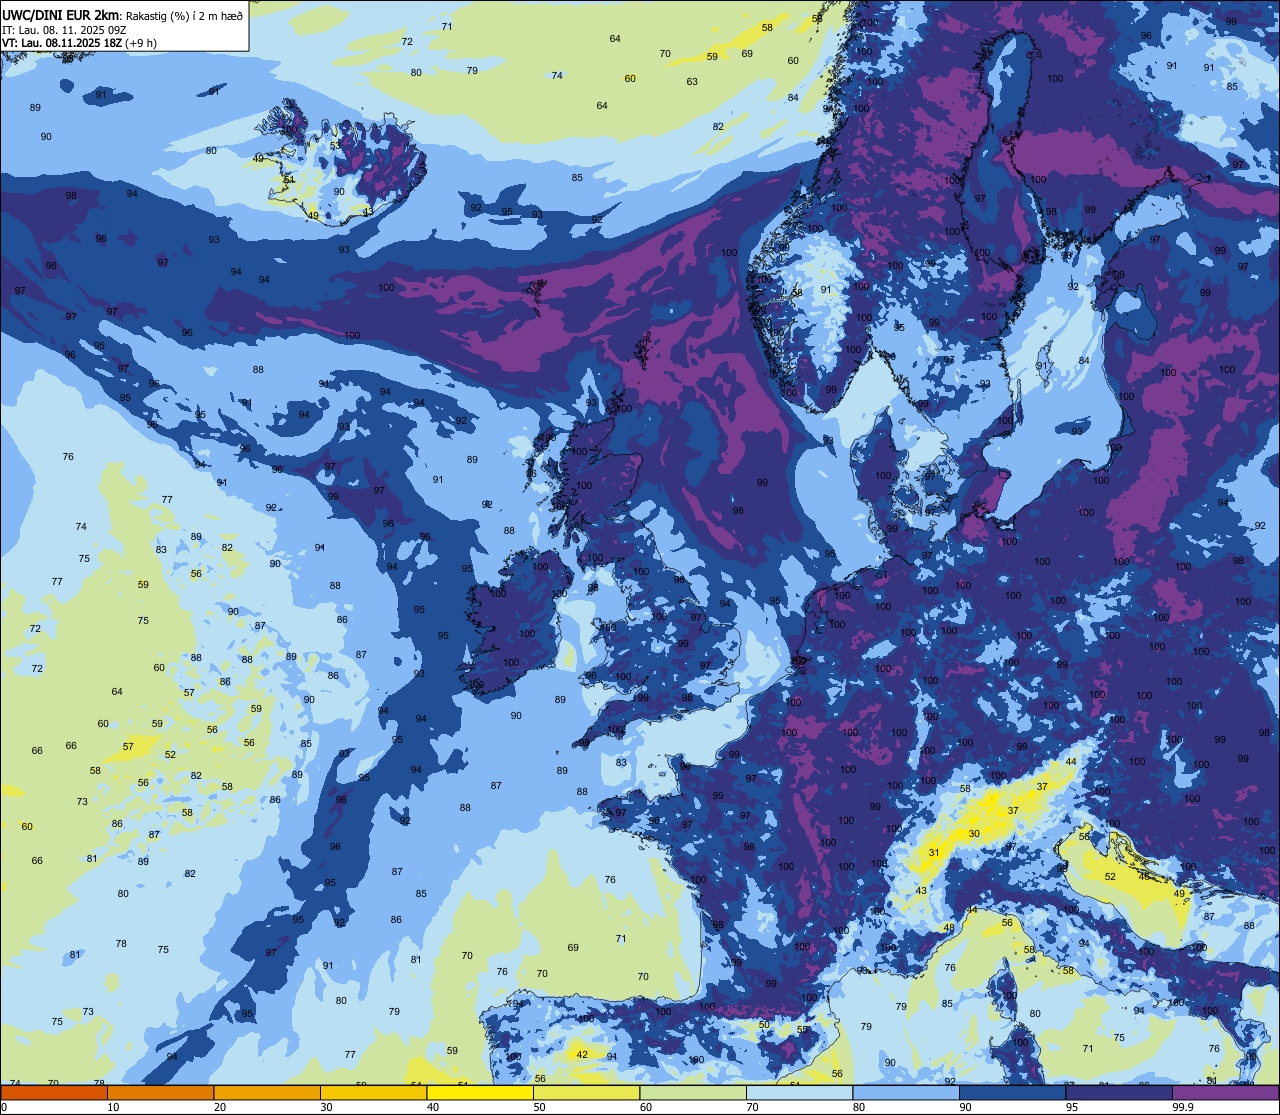The image size is (1280, 1115).
Task: Click the text "Rakastig (%) í 2 m hæð"
Action: pyautogui.click(x=183, y=15)
